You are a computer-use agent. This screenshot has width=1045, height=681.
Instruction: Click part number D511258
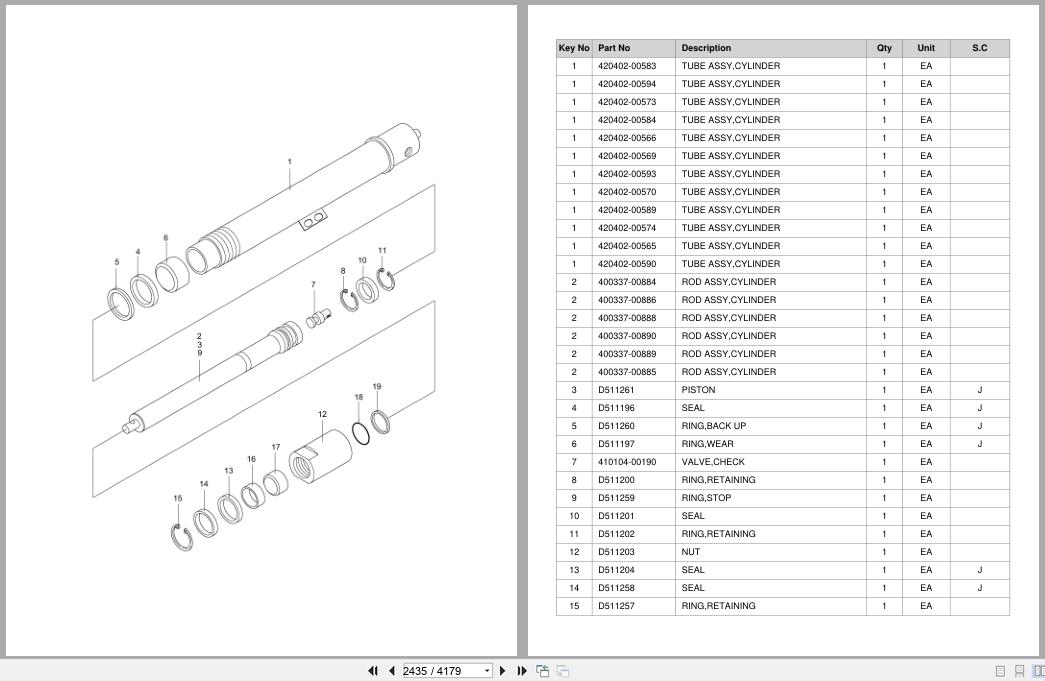(616, 588)
